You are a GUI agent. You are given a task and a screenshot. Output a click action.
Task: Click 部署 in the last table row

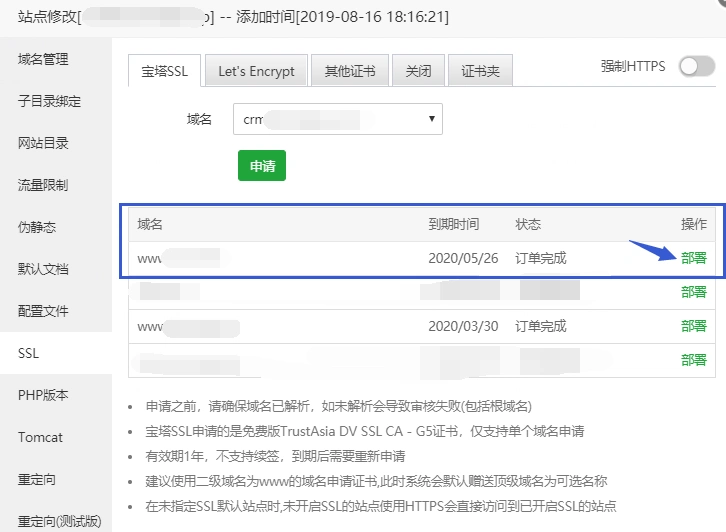coord(693,360)
